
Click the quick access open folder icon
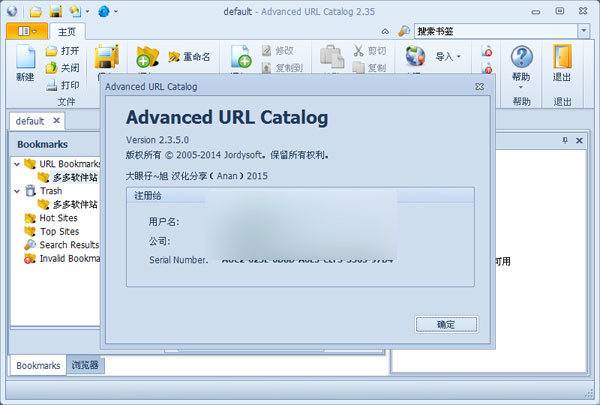(36, 12)
